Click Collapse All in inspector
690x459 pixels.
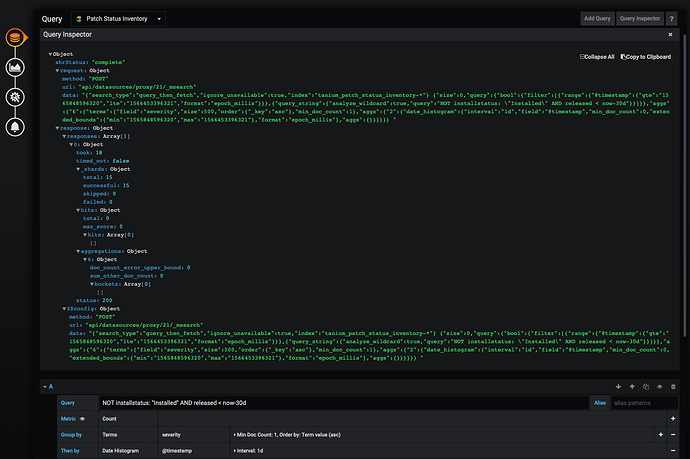click(x=597, y=57)
